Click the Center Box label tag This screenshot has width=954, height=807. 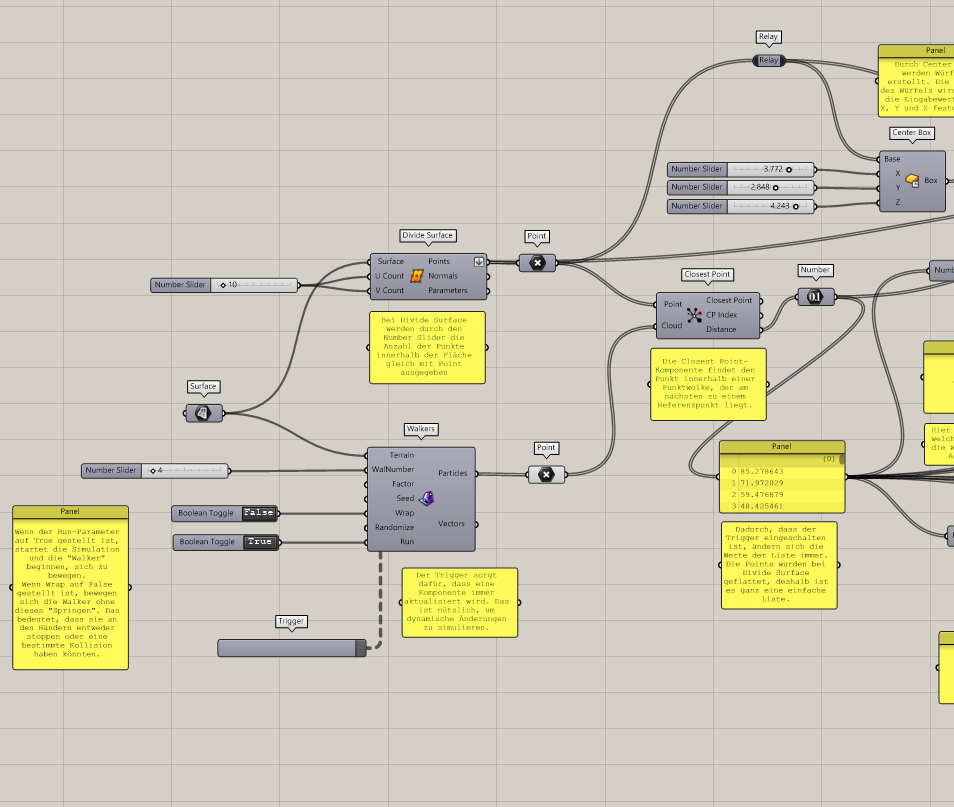(x=909, y=132)
